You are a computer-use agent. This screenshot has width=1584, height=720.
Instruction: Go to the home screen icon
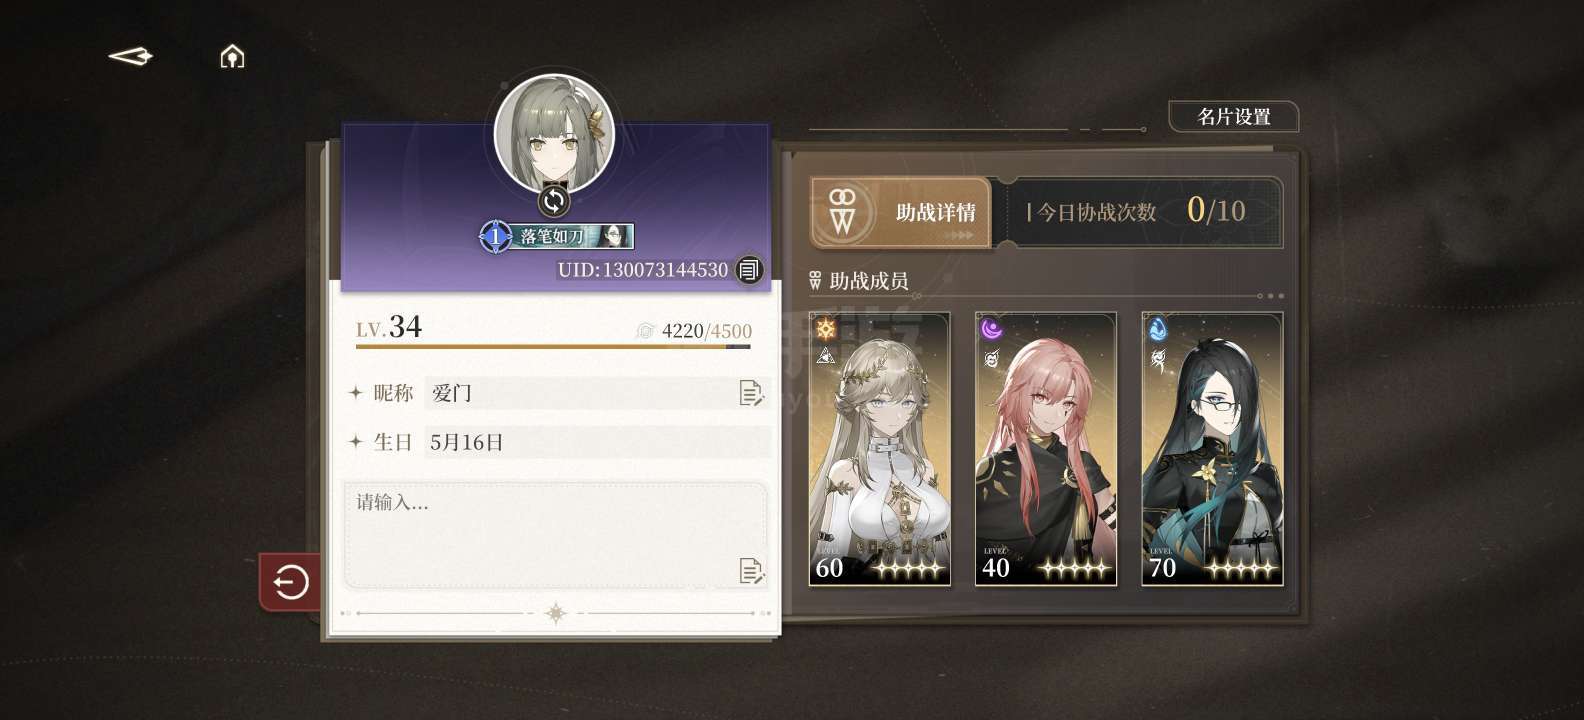point(232,56)
